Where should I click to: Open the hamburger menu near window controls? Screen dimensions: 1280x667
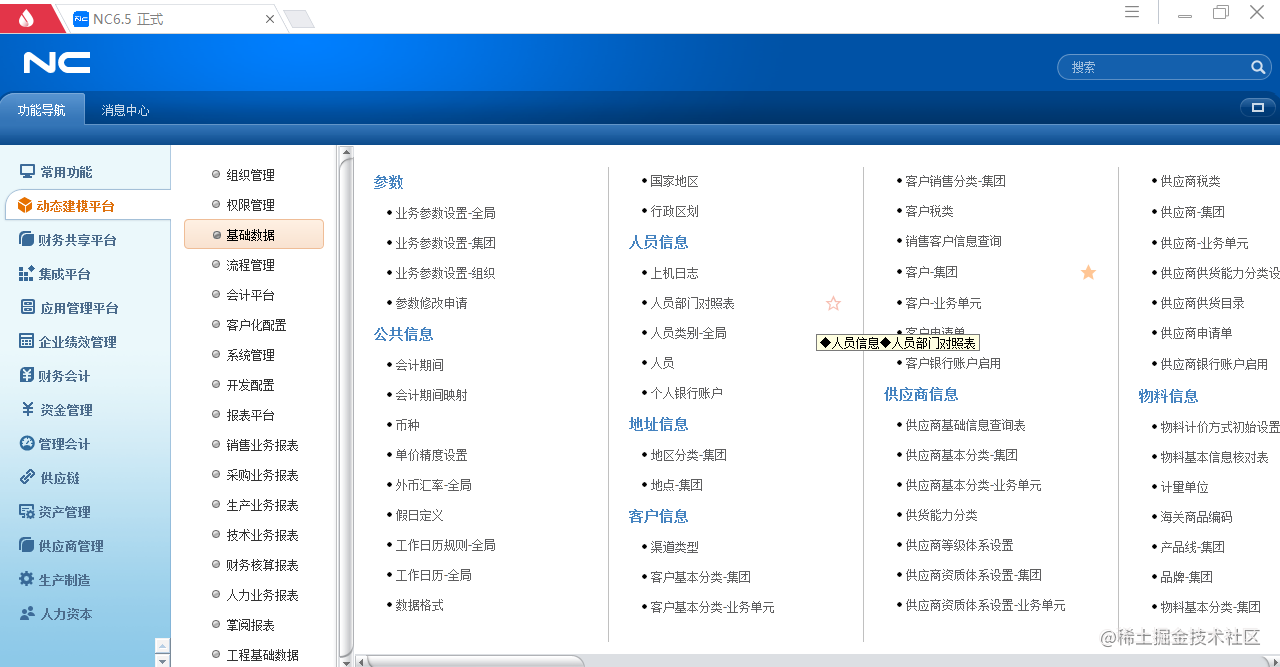coord(1131,12)
